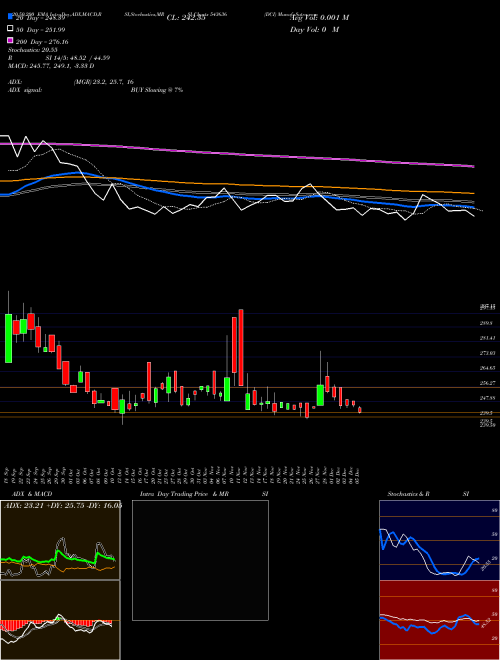This screenshot has height=660, width=500.
Task: Click the 247.88 price axis label
Action: 488,398
